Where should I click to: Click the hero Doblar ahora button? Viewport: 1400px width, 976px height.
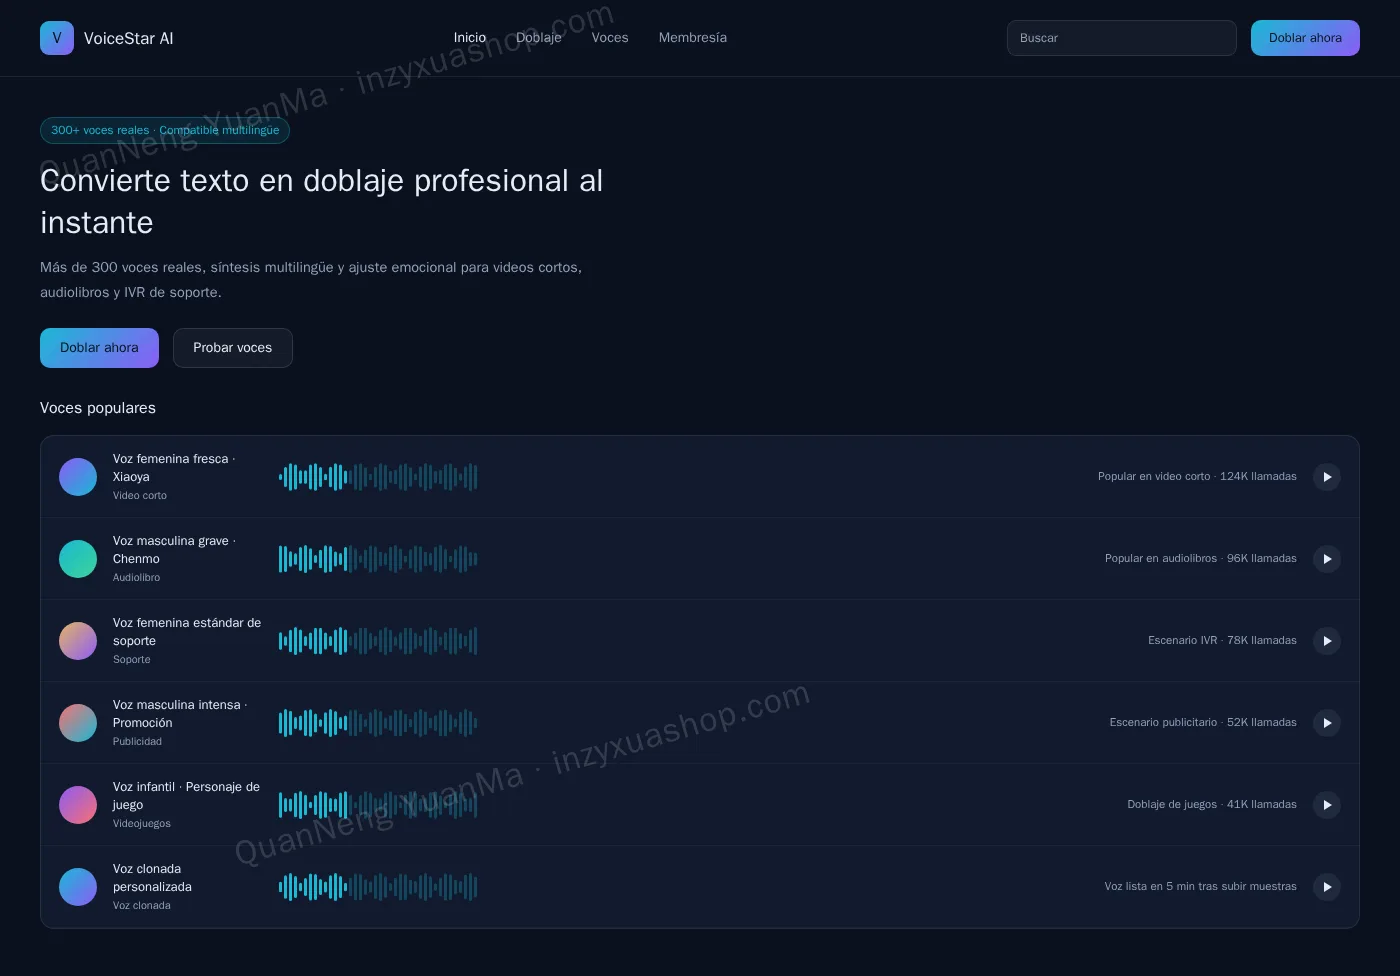[99, 348]
